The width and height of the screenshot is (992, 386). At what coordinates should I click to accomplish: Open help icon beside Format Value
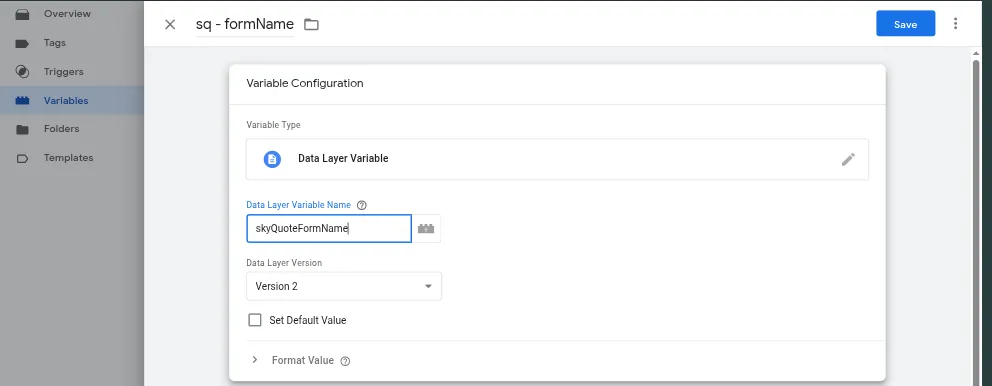pyautogui.click(x=345, y=361)
